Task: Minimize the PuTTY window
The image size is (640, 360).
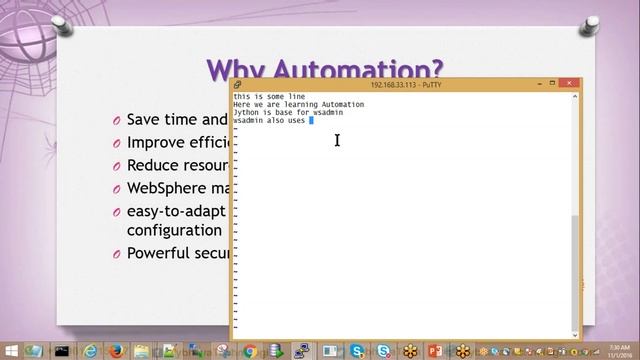Action: (x=540, y=84)
